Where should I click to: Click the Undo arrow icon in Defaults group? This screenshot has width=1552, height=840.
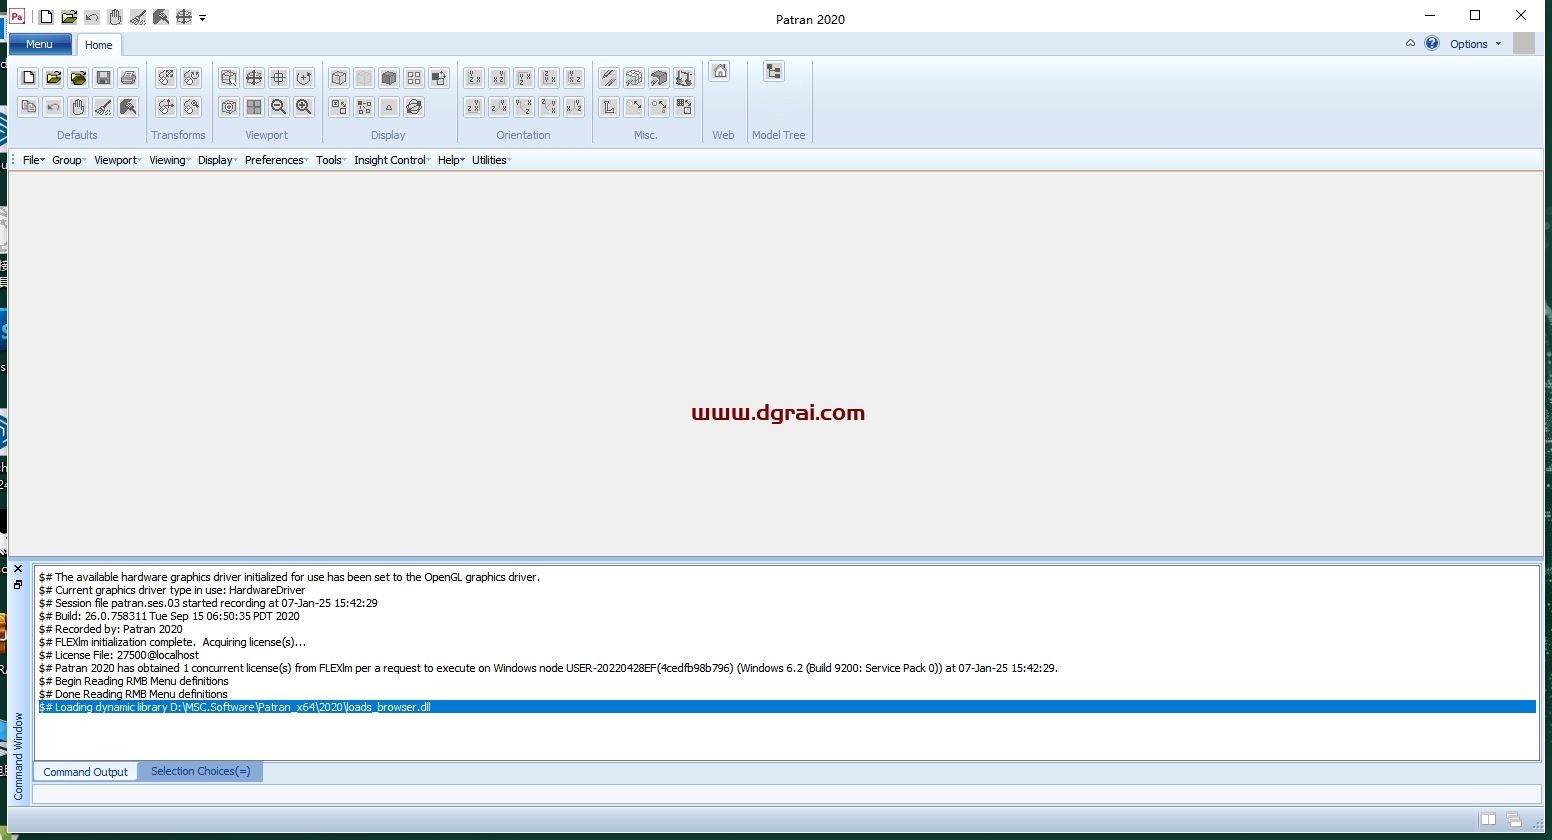click(54, 106)
